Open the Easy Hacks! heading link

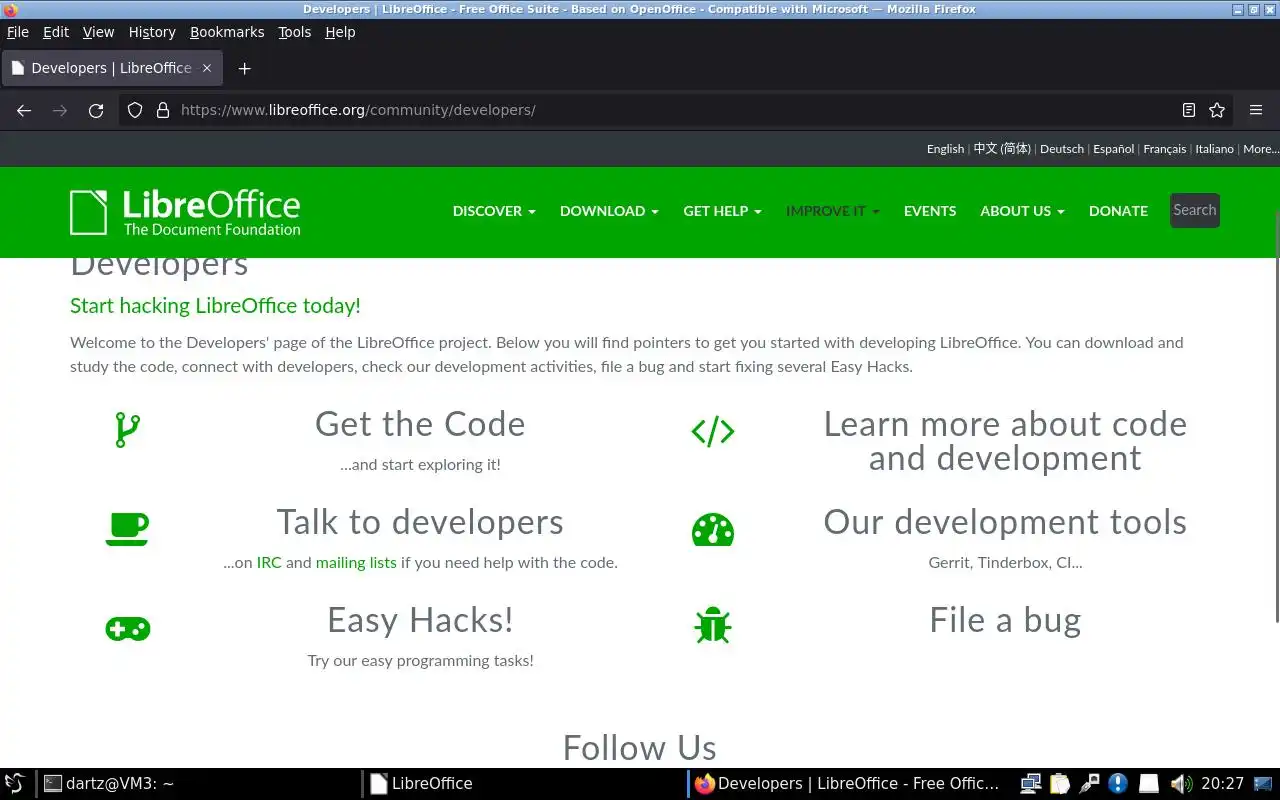point(420,621)
